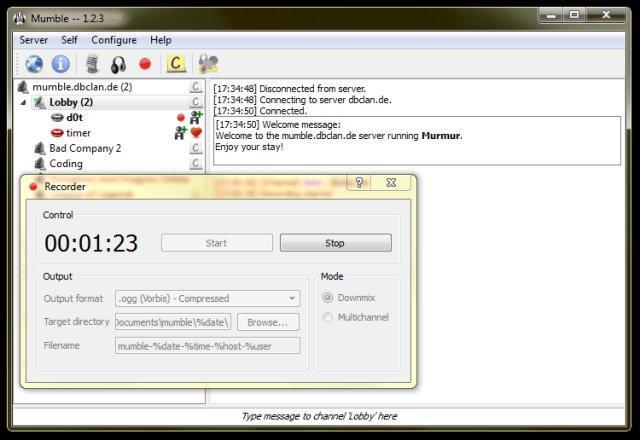Click the 'Disconnected from server.' log line
Viewport: 640px width, 440px height.
[x=289, y=89]
